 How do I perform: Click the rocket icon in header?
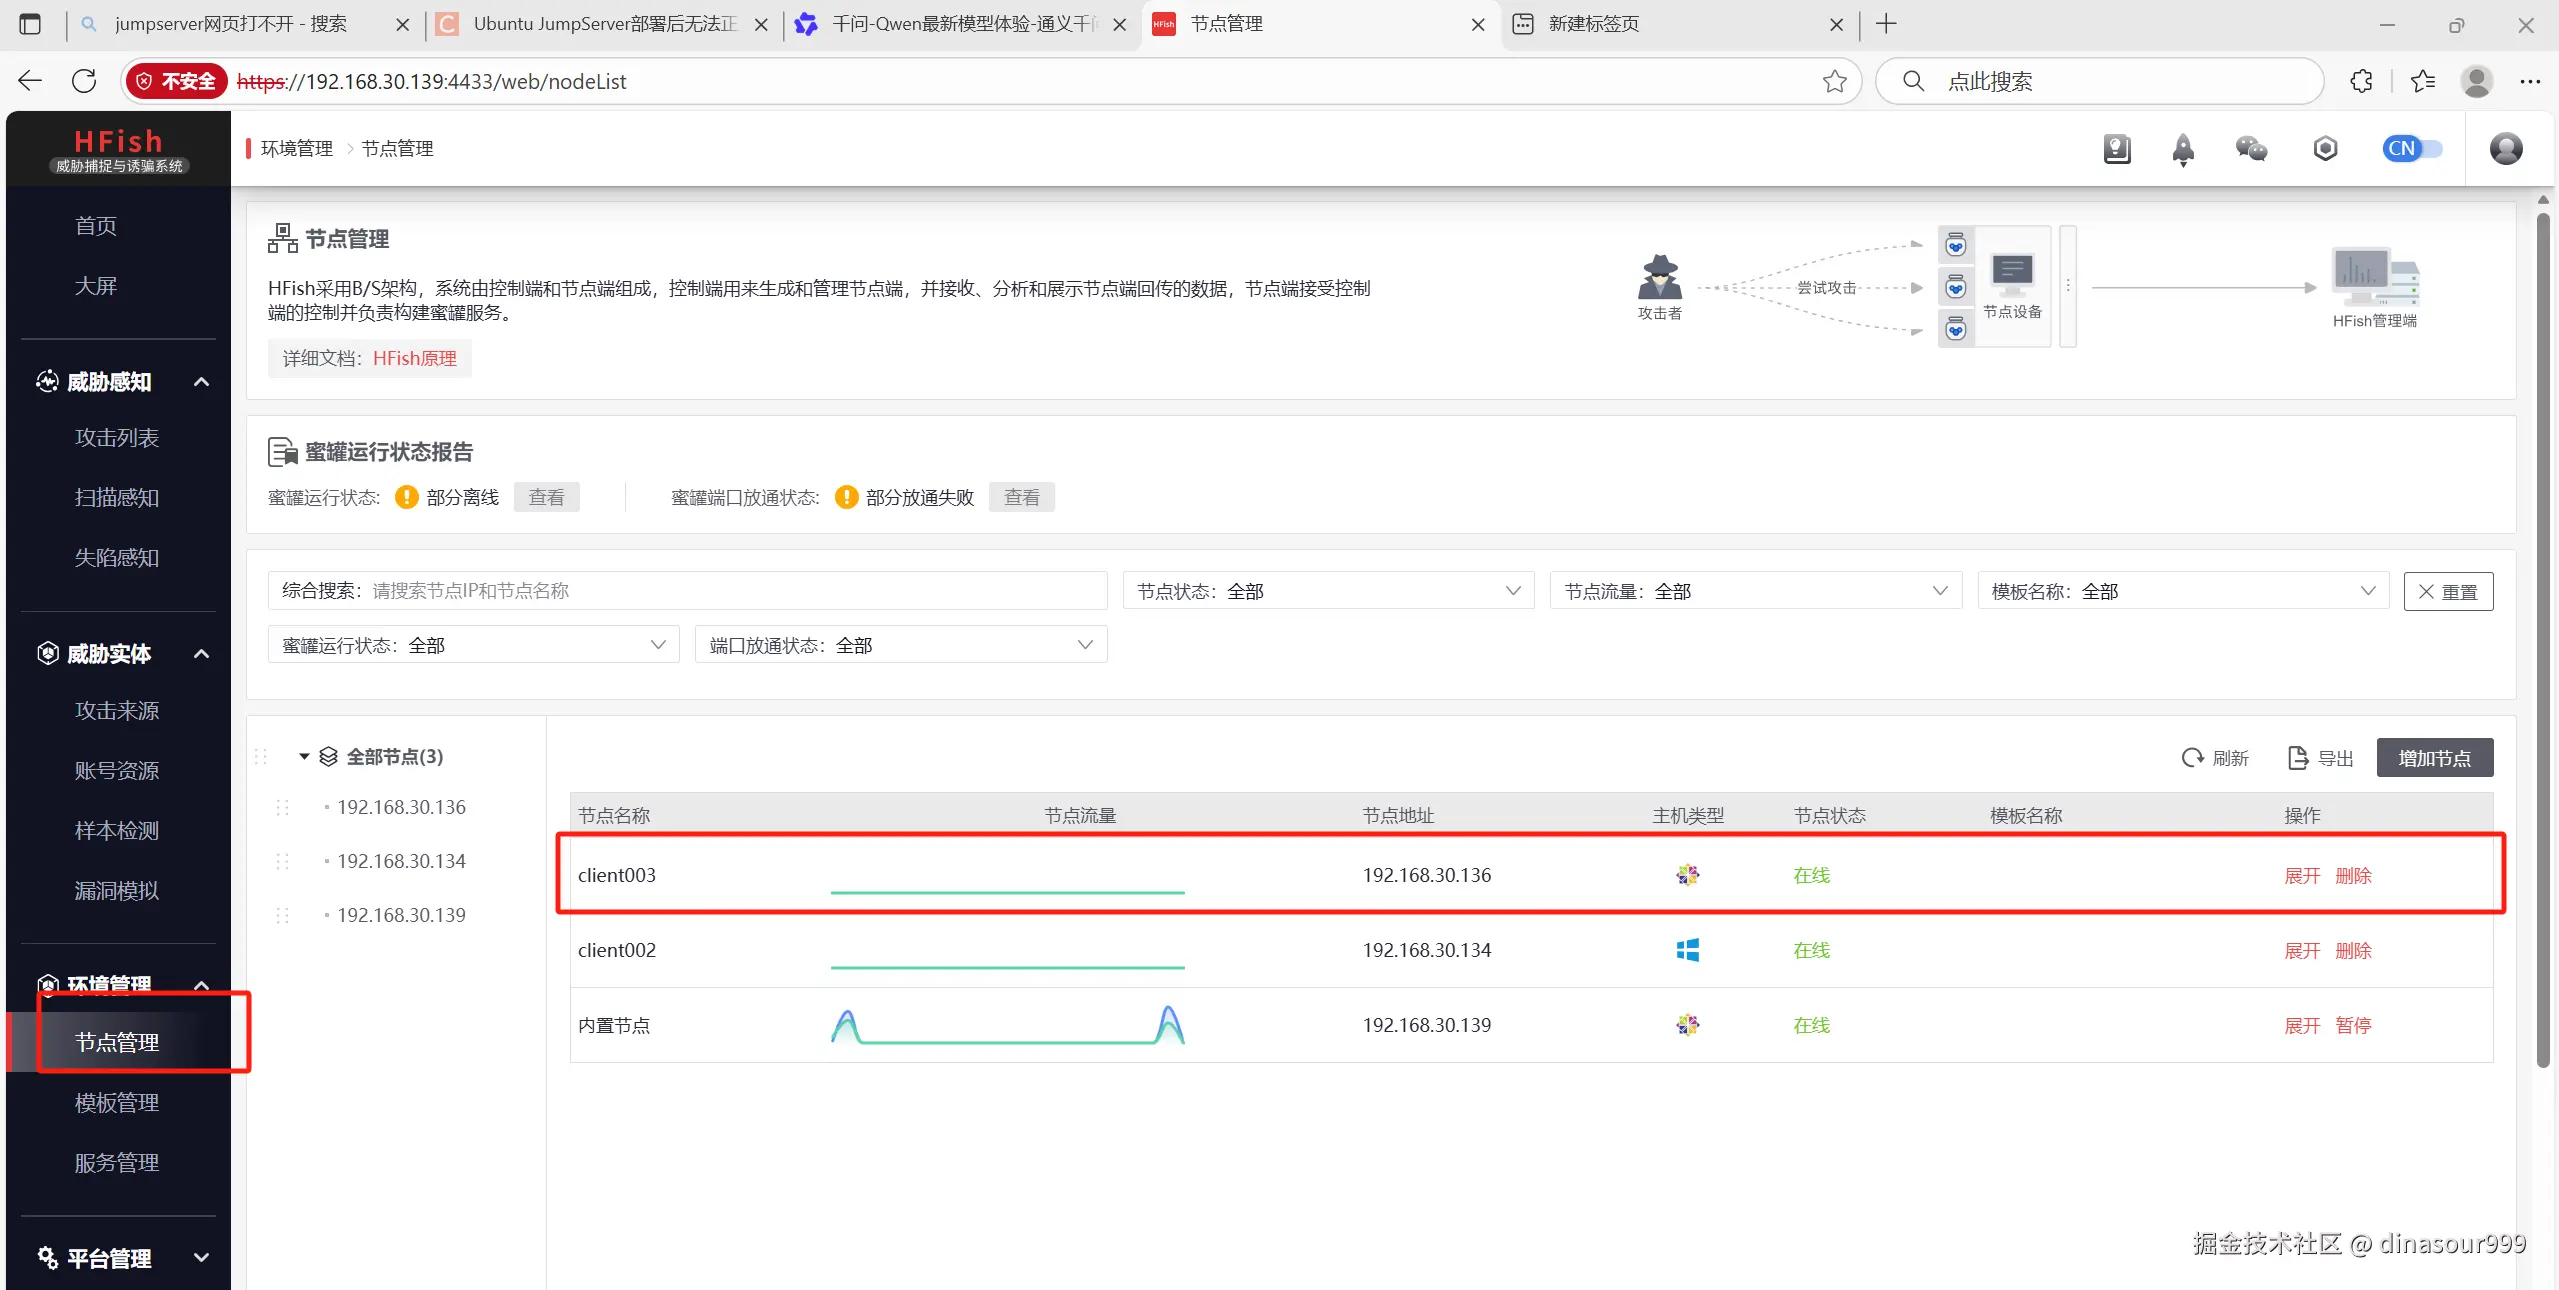point(2183,149)
